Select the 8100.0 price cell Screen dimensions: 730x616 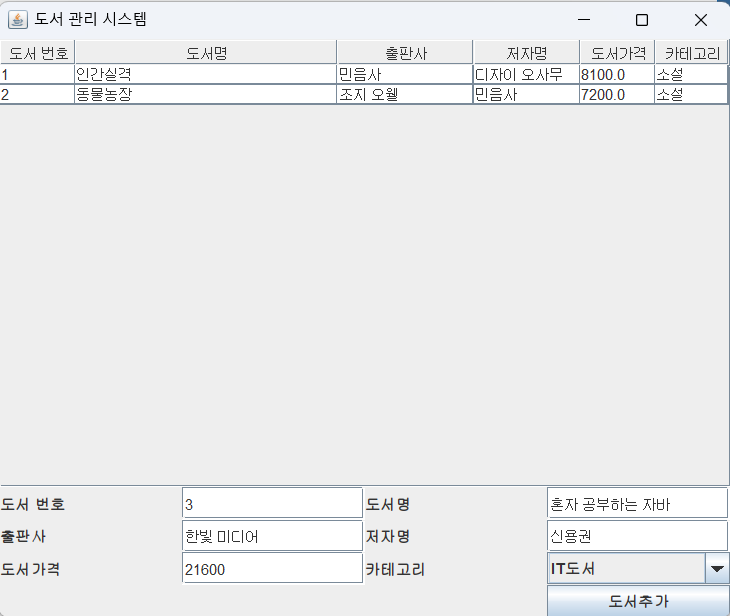tap(617, 74)
